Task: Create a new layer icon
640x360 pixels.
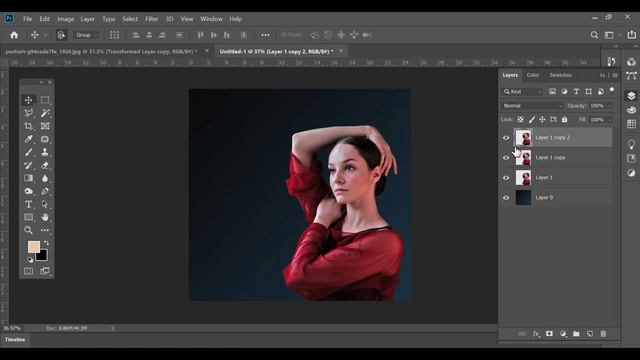Action: click(x=590, y=334)
